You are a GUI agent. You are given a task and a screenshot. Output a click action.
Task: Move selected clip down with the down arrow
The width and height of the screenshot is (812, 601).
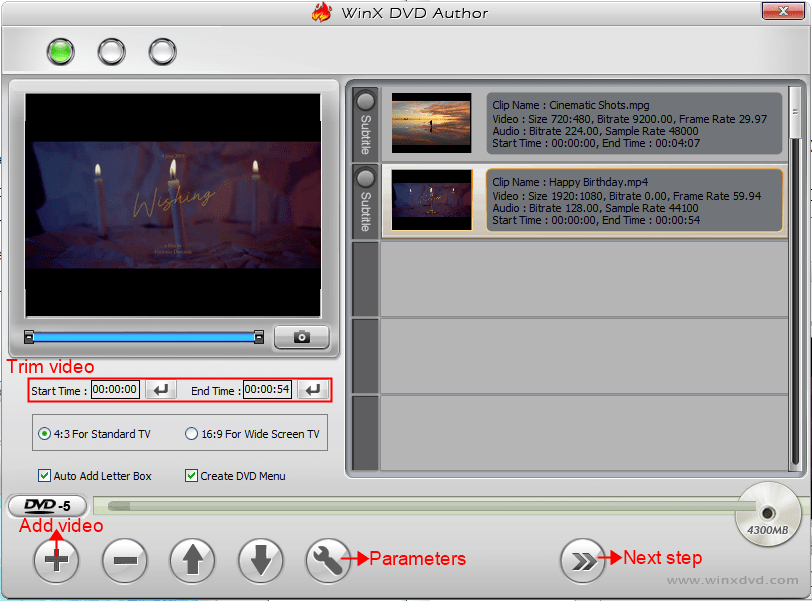click(x=261, y=561)
